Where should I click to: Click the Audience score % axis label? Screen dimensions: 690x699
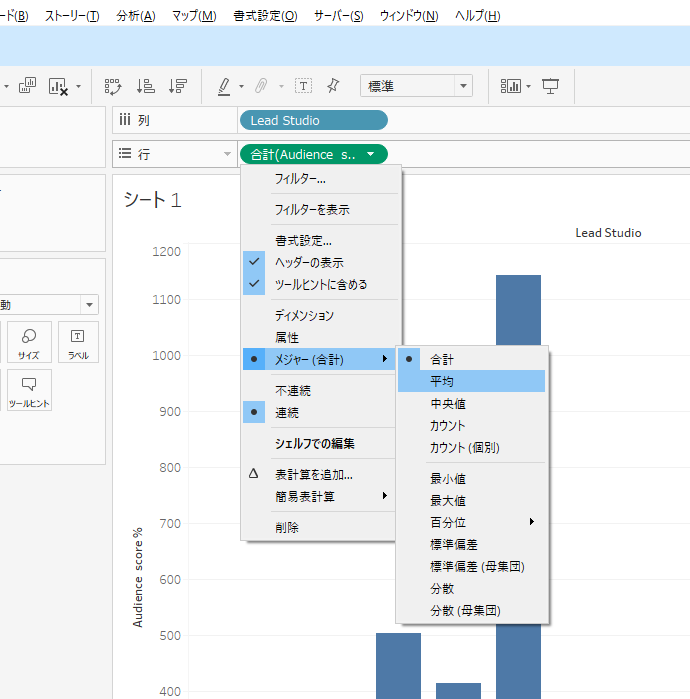(138, 578)
